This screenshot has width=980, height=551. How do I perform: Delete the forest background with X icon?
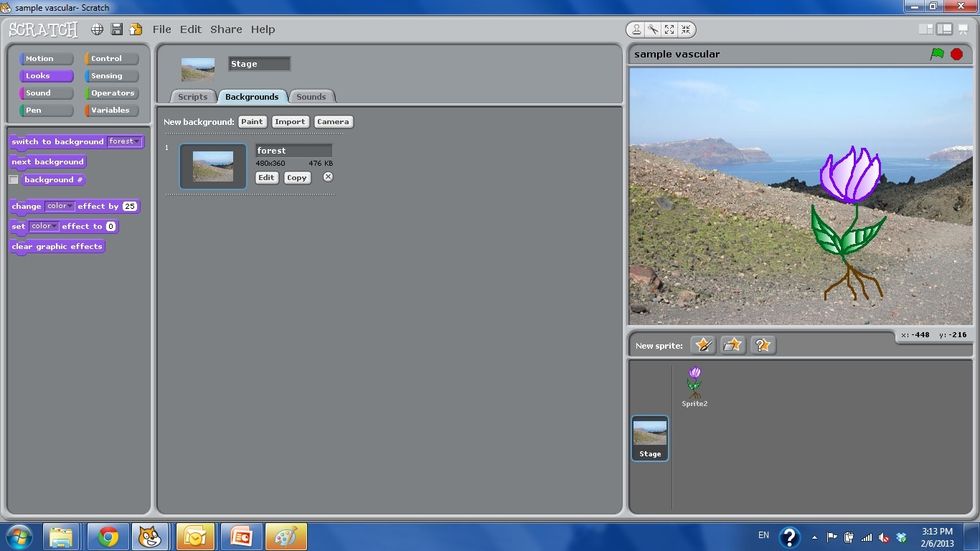pos(328,177)
